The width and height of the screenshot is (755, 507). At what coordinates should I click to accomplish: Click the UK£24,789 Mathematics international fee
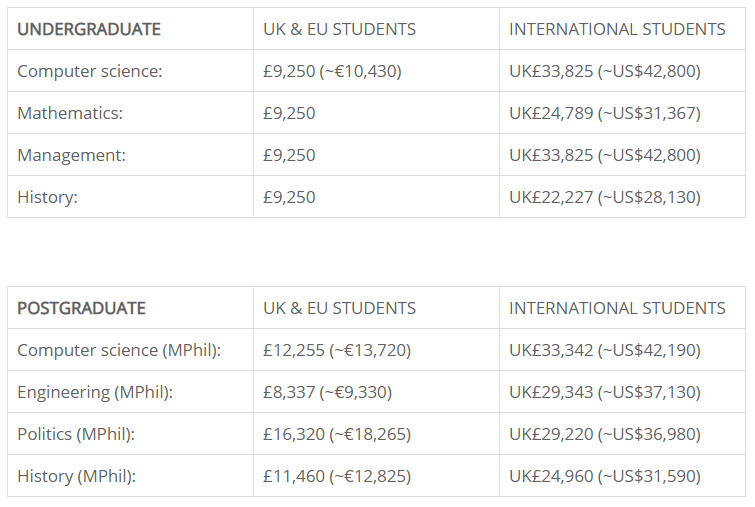605,113
